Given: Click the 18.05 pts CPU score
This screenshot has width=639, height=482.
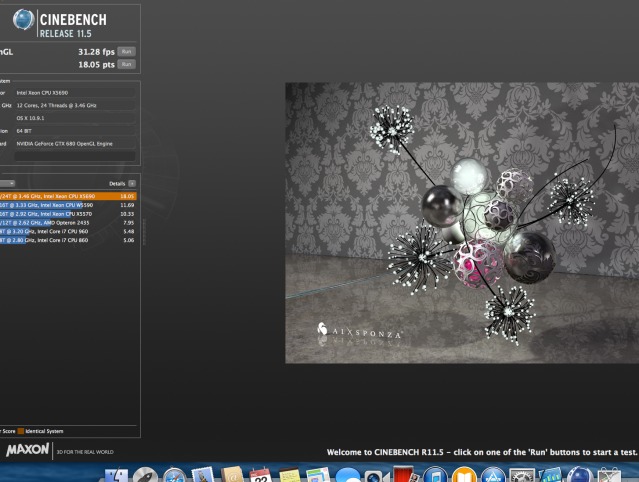Looking at the screenshot, I should tap(96, 64).
